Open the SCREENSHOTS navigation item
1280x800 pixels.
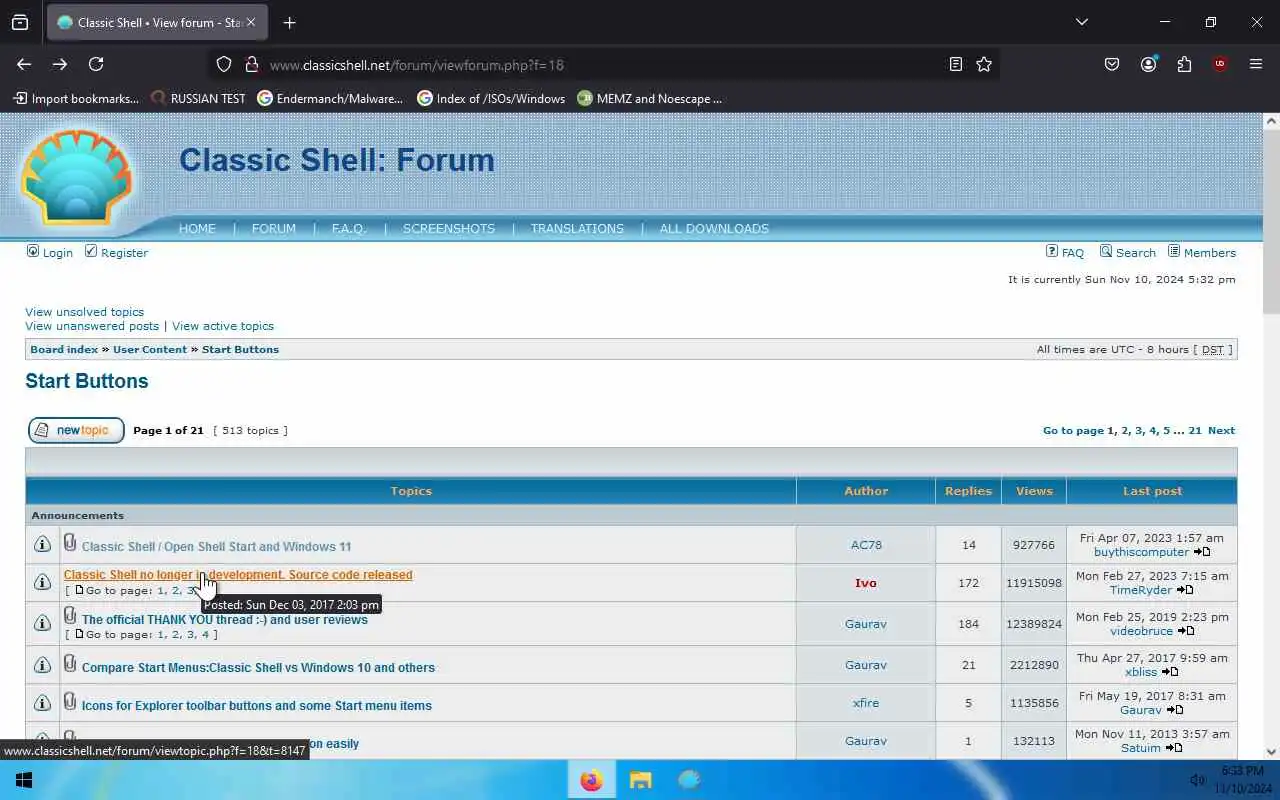coord(449,229)
